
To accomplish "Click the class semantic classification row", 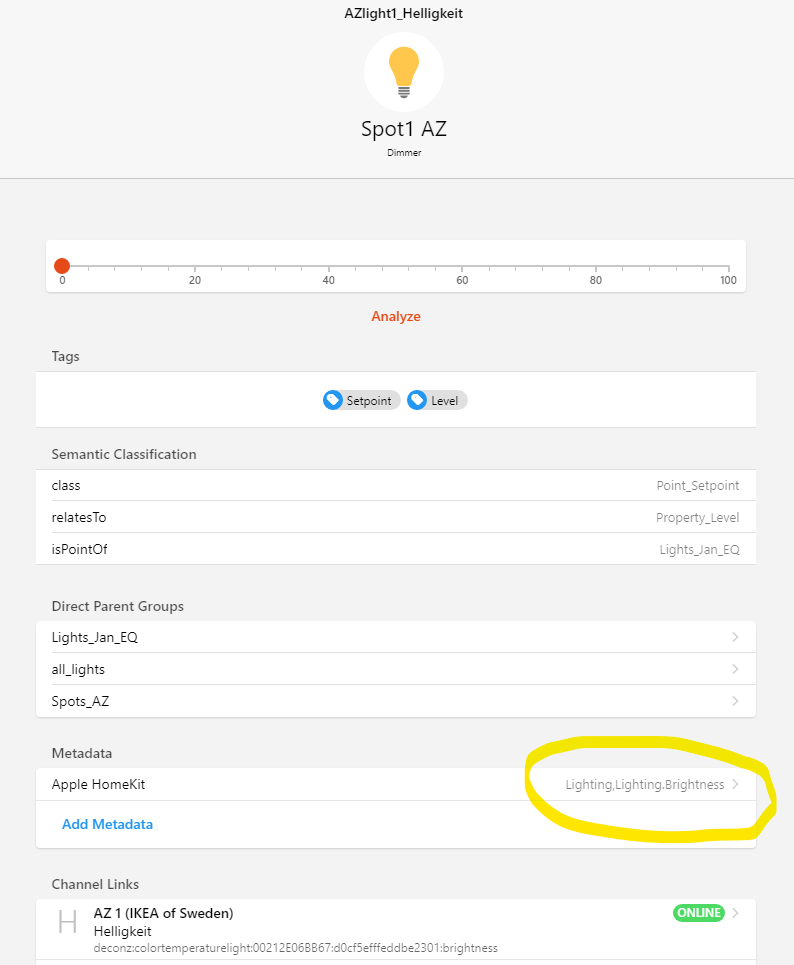I will [x=395, y=485].
